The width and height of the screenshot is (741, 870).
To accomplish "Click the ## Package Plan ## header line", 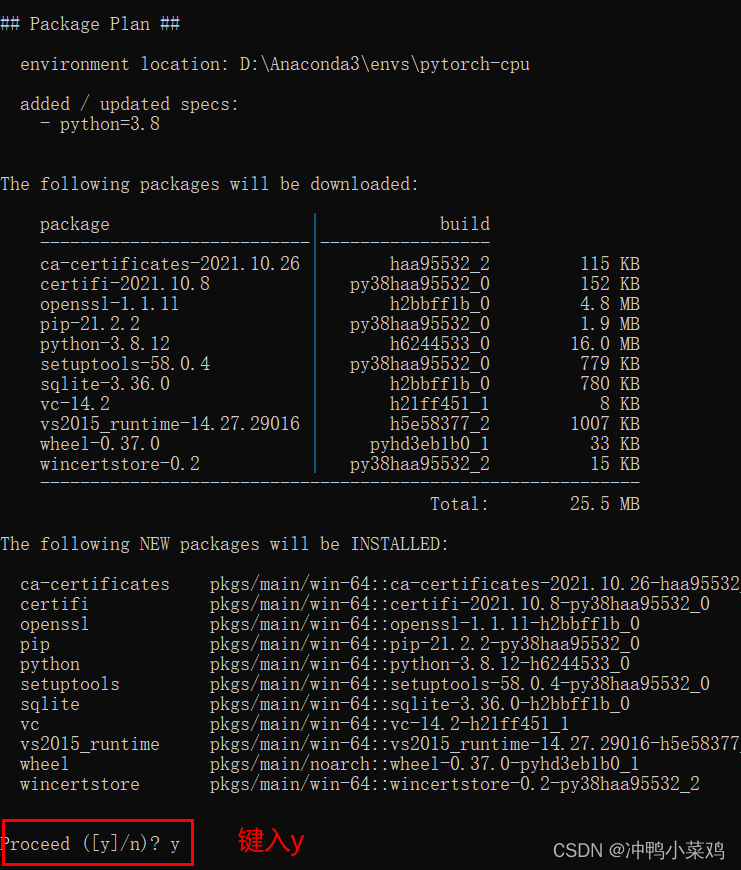I will tap(90, 24).
